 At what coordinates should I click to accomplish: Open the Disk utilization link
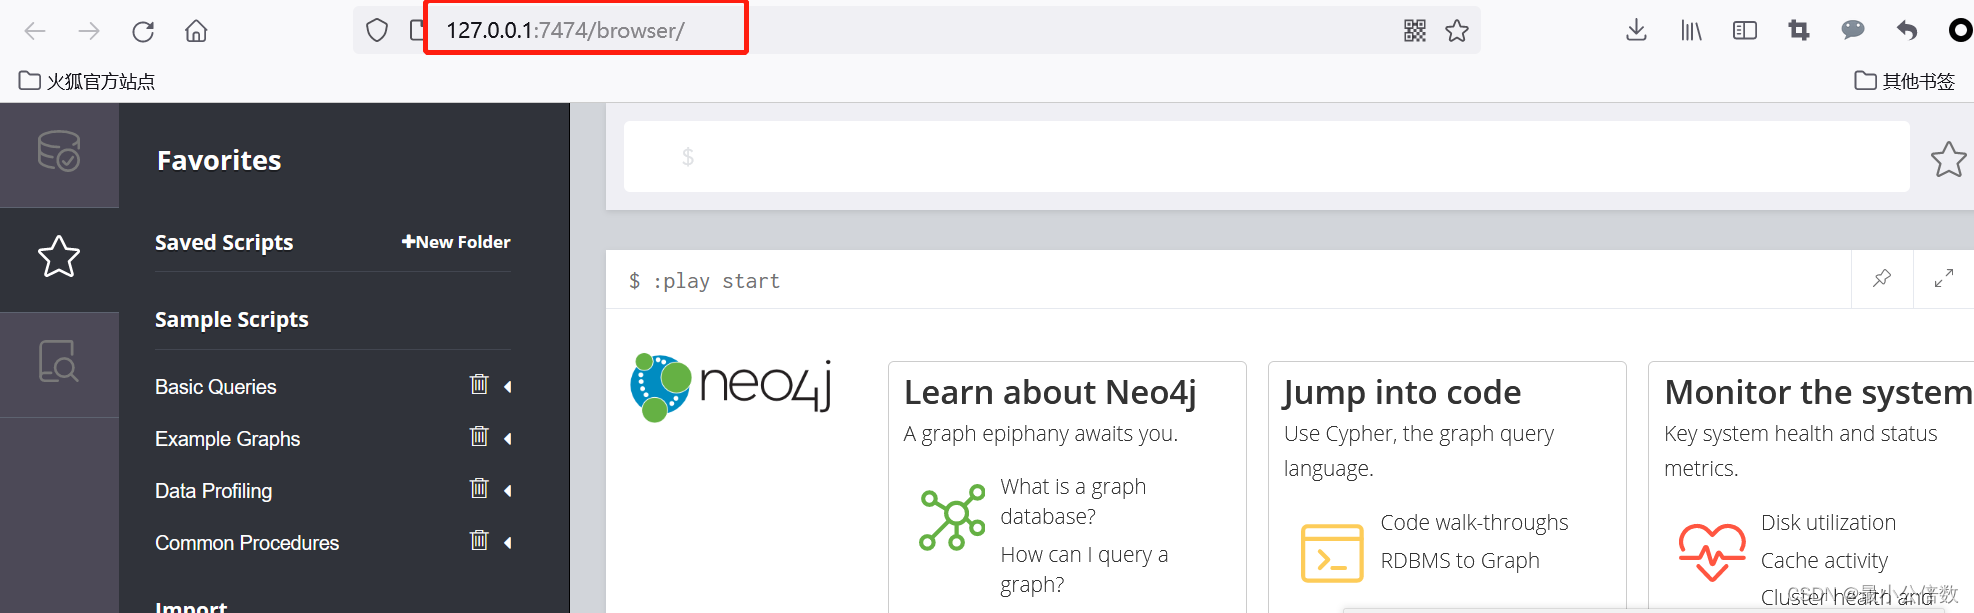click(x=1828, y=523)
